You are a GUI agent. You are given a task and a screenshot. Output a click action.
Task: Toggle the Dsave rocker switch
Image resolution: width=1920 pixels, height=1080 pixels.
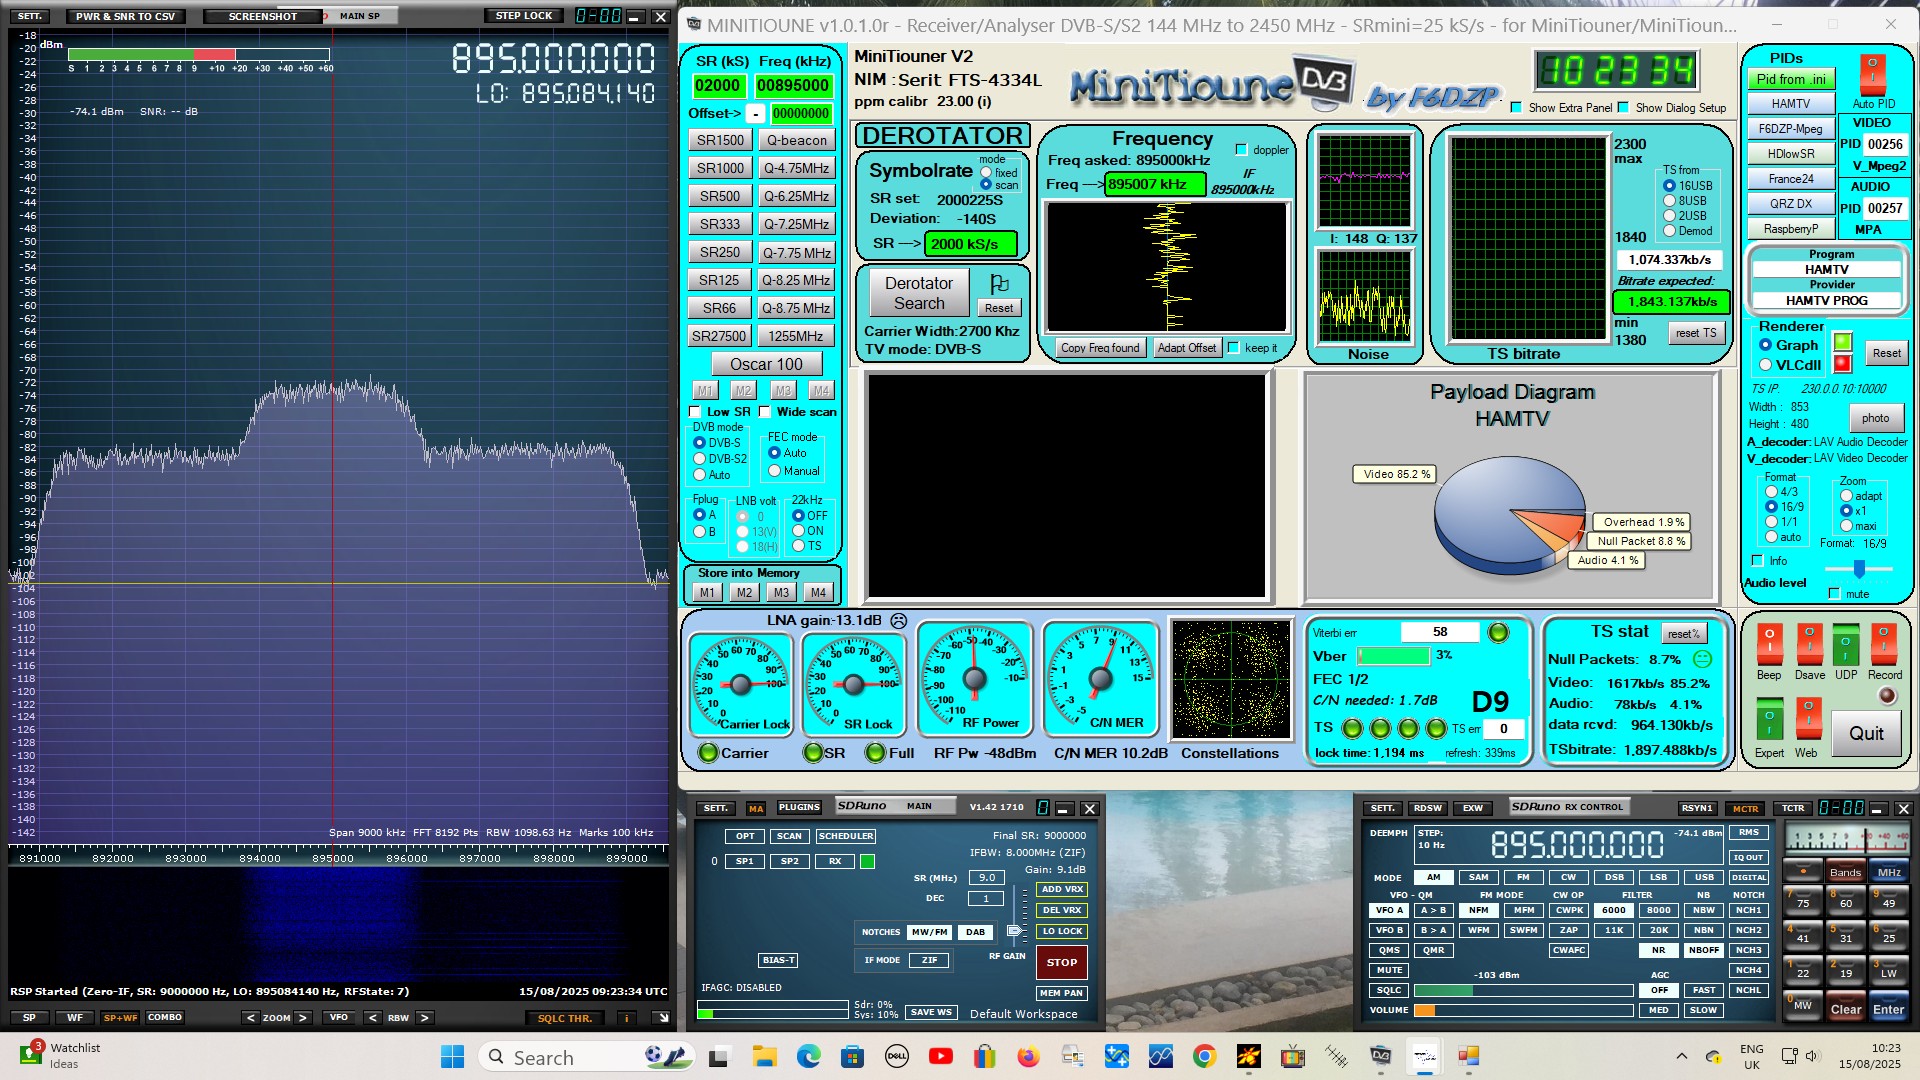point(1809,645)
